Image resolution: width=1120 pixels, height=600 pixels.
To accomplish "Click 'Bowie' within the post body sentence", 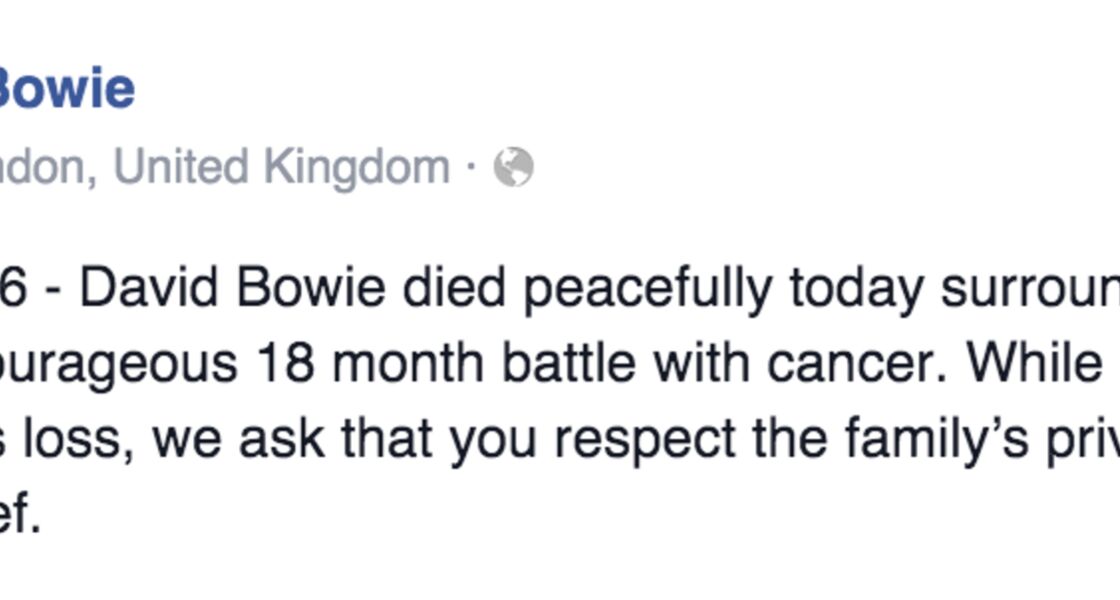I will click(311, 288).
